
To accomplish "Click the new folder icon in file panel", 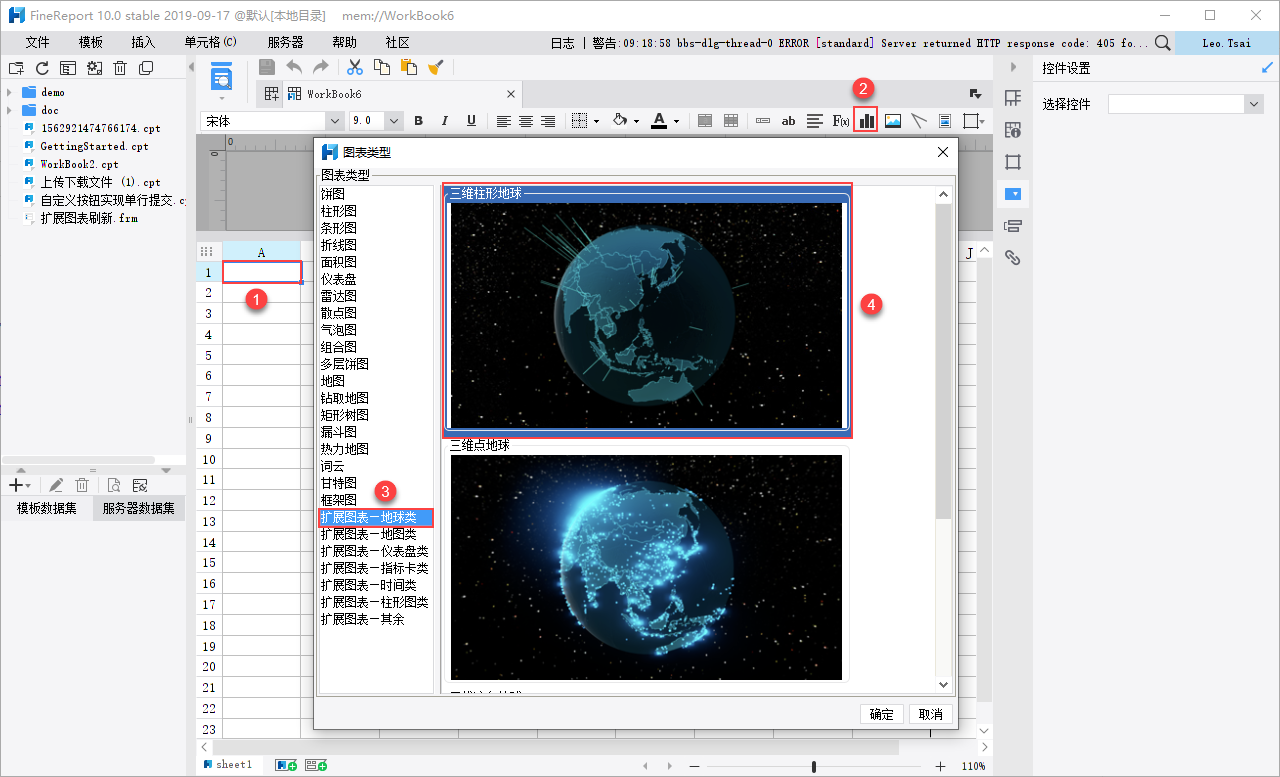I will click(x=16, y=68).
